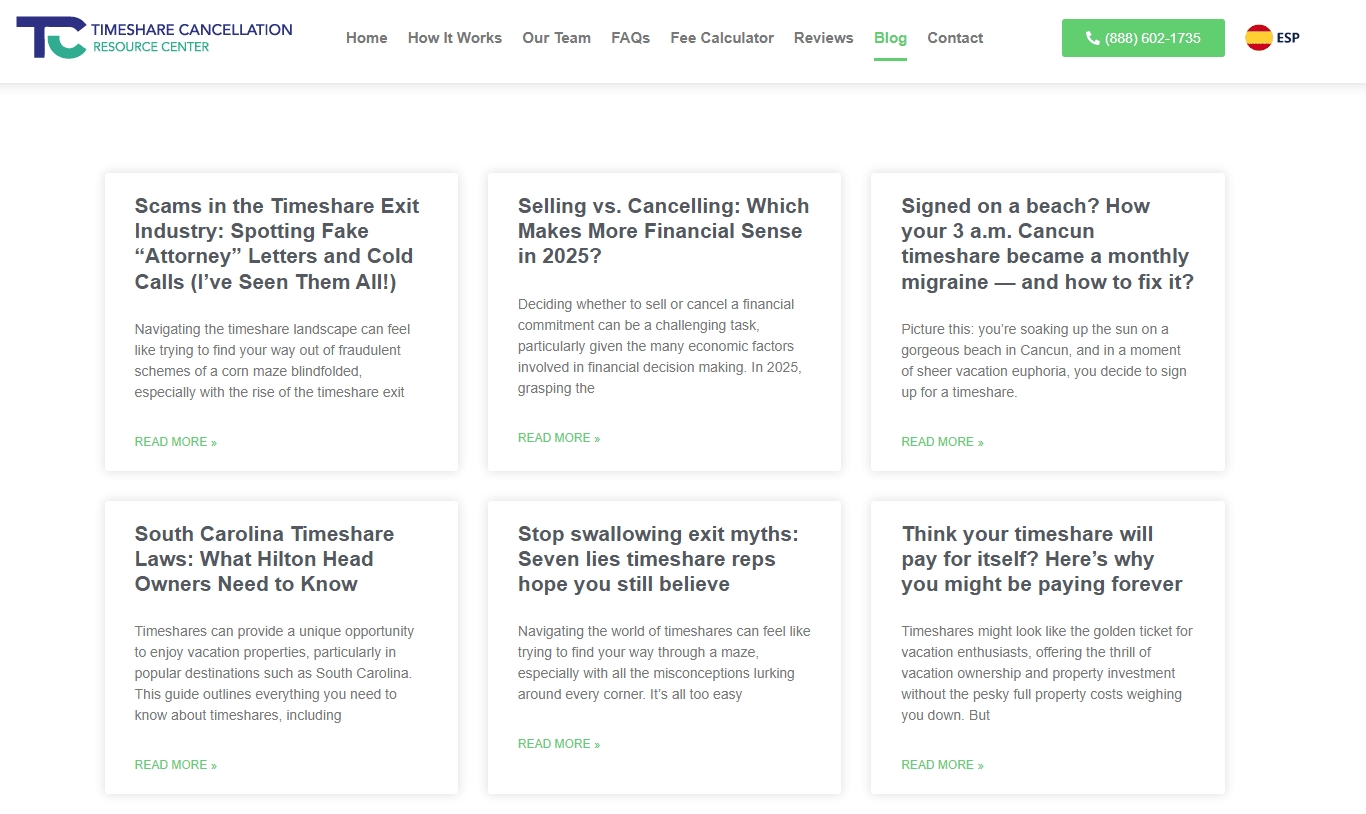Open the Fee Calculator page
This screenshot has height=814, width=1366.
(722, 38)
